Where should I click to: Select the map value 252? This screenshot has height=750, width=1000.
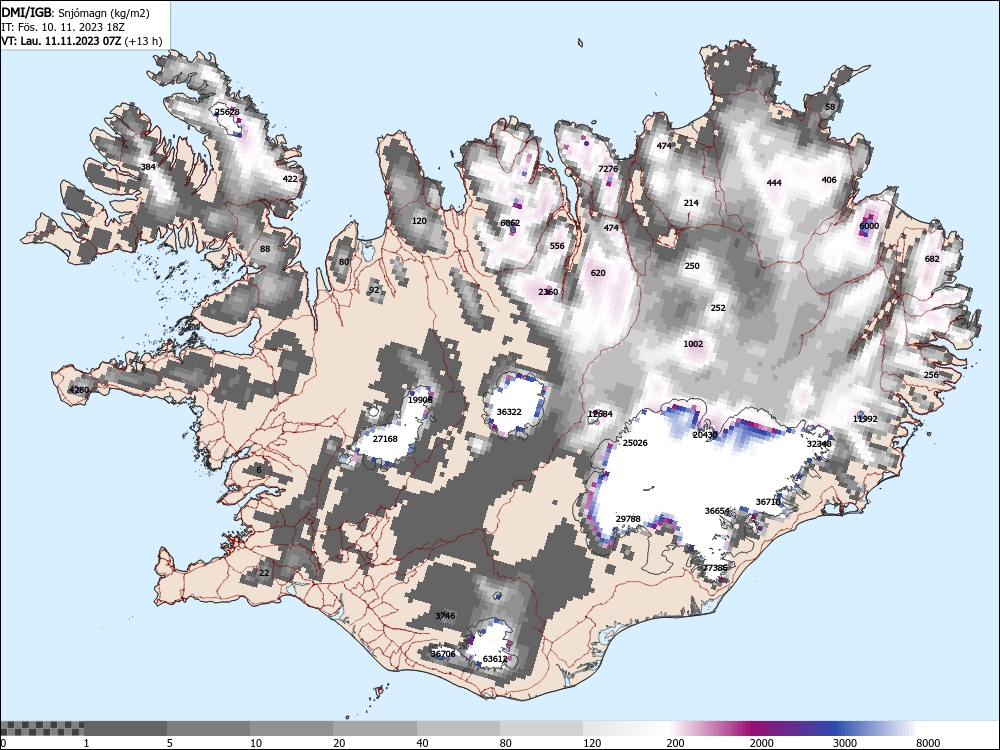pos(718,307)
